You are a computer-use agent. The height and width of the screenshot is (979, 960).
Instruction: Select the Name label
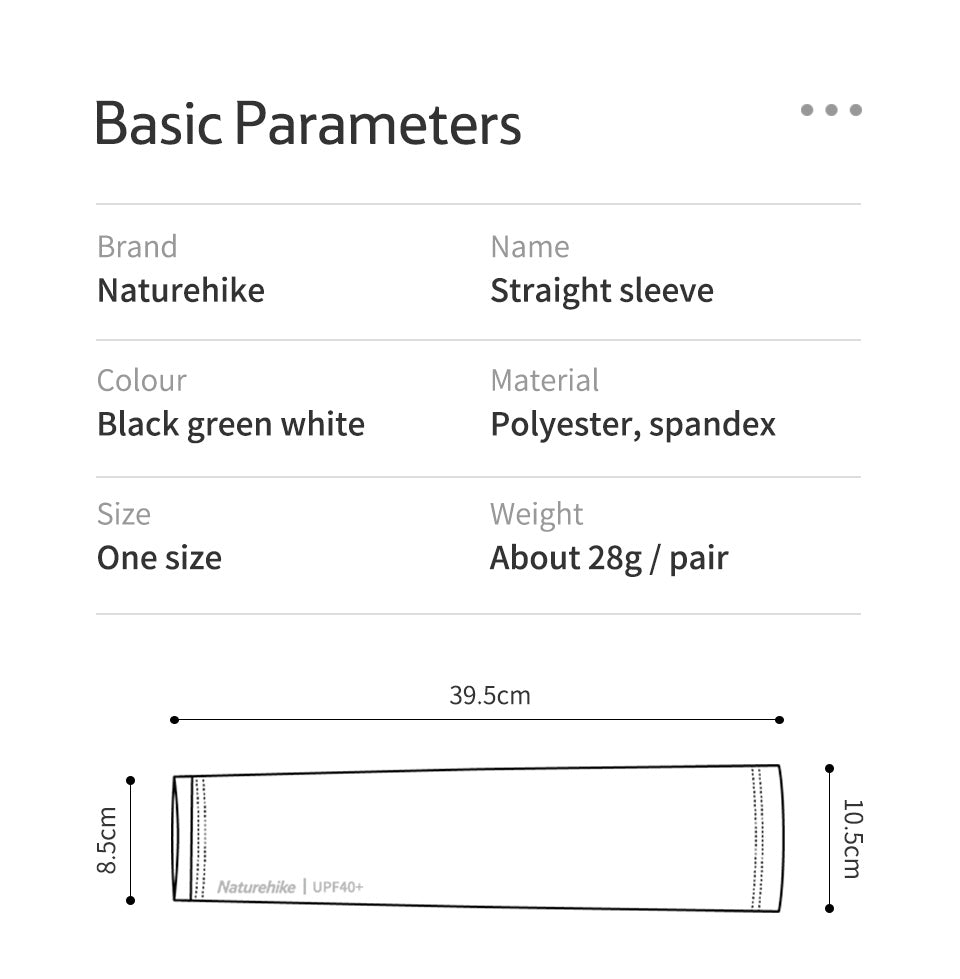coord(530,247)
